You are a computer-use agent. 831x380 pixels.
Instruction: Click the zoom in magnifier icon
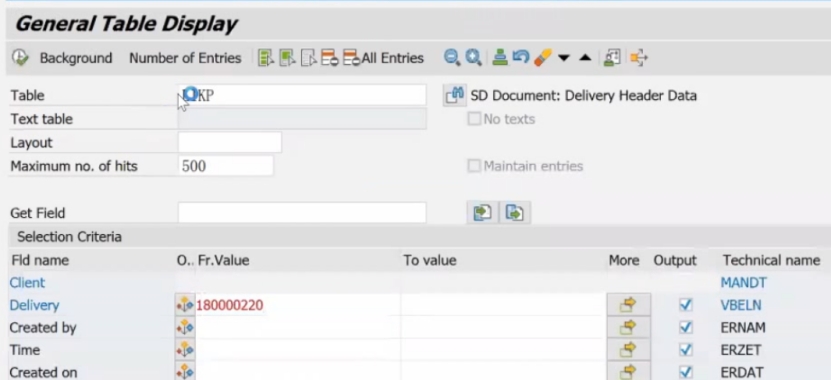pos(473,57)
